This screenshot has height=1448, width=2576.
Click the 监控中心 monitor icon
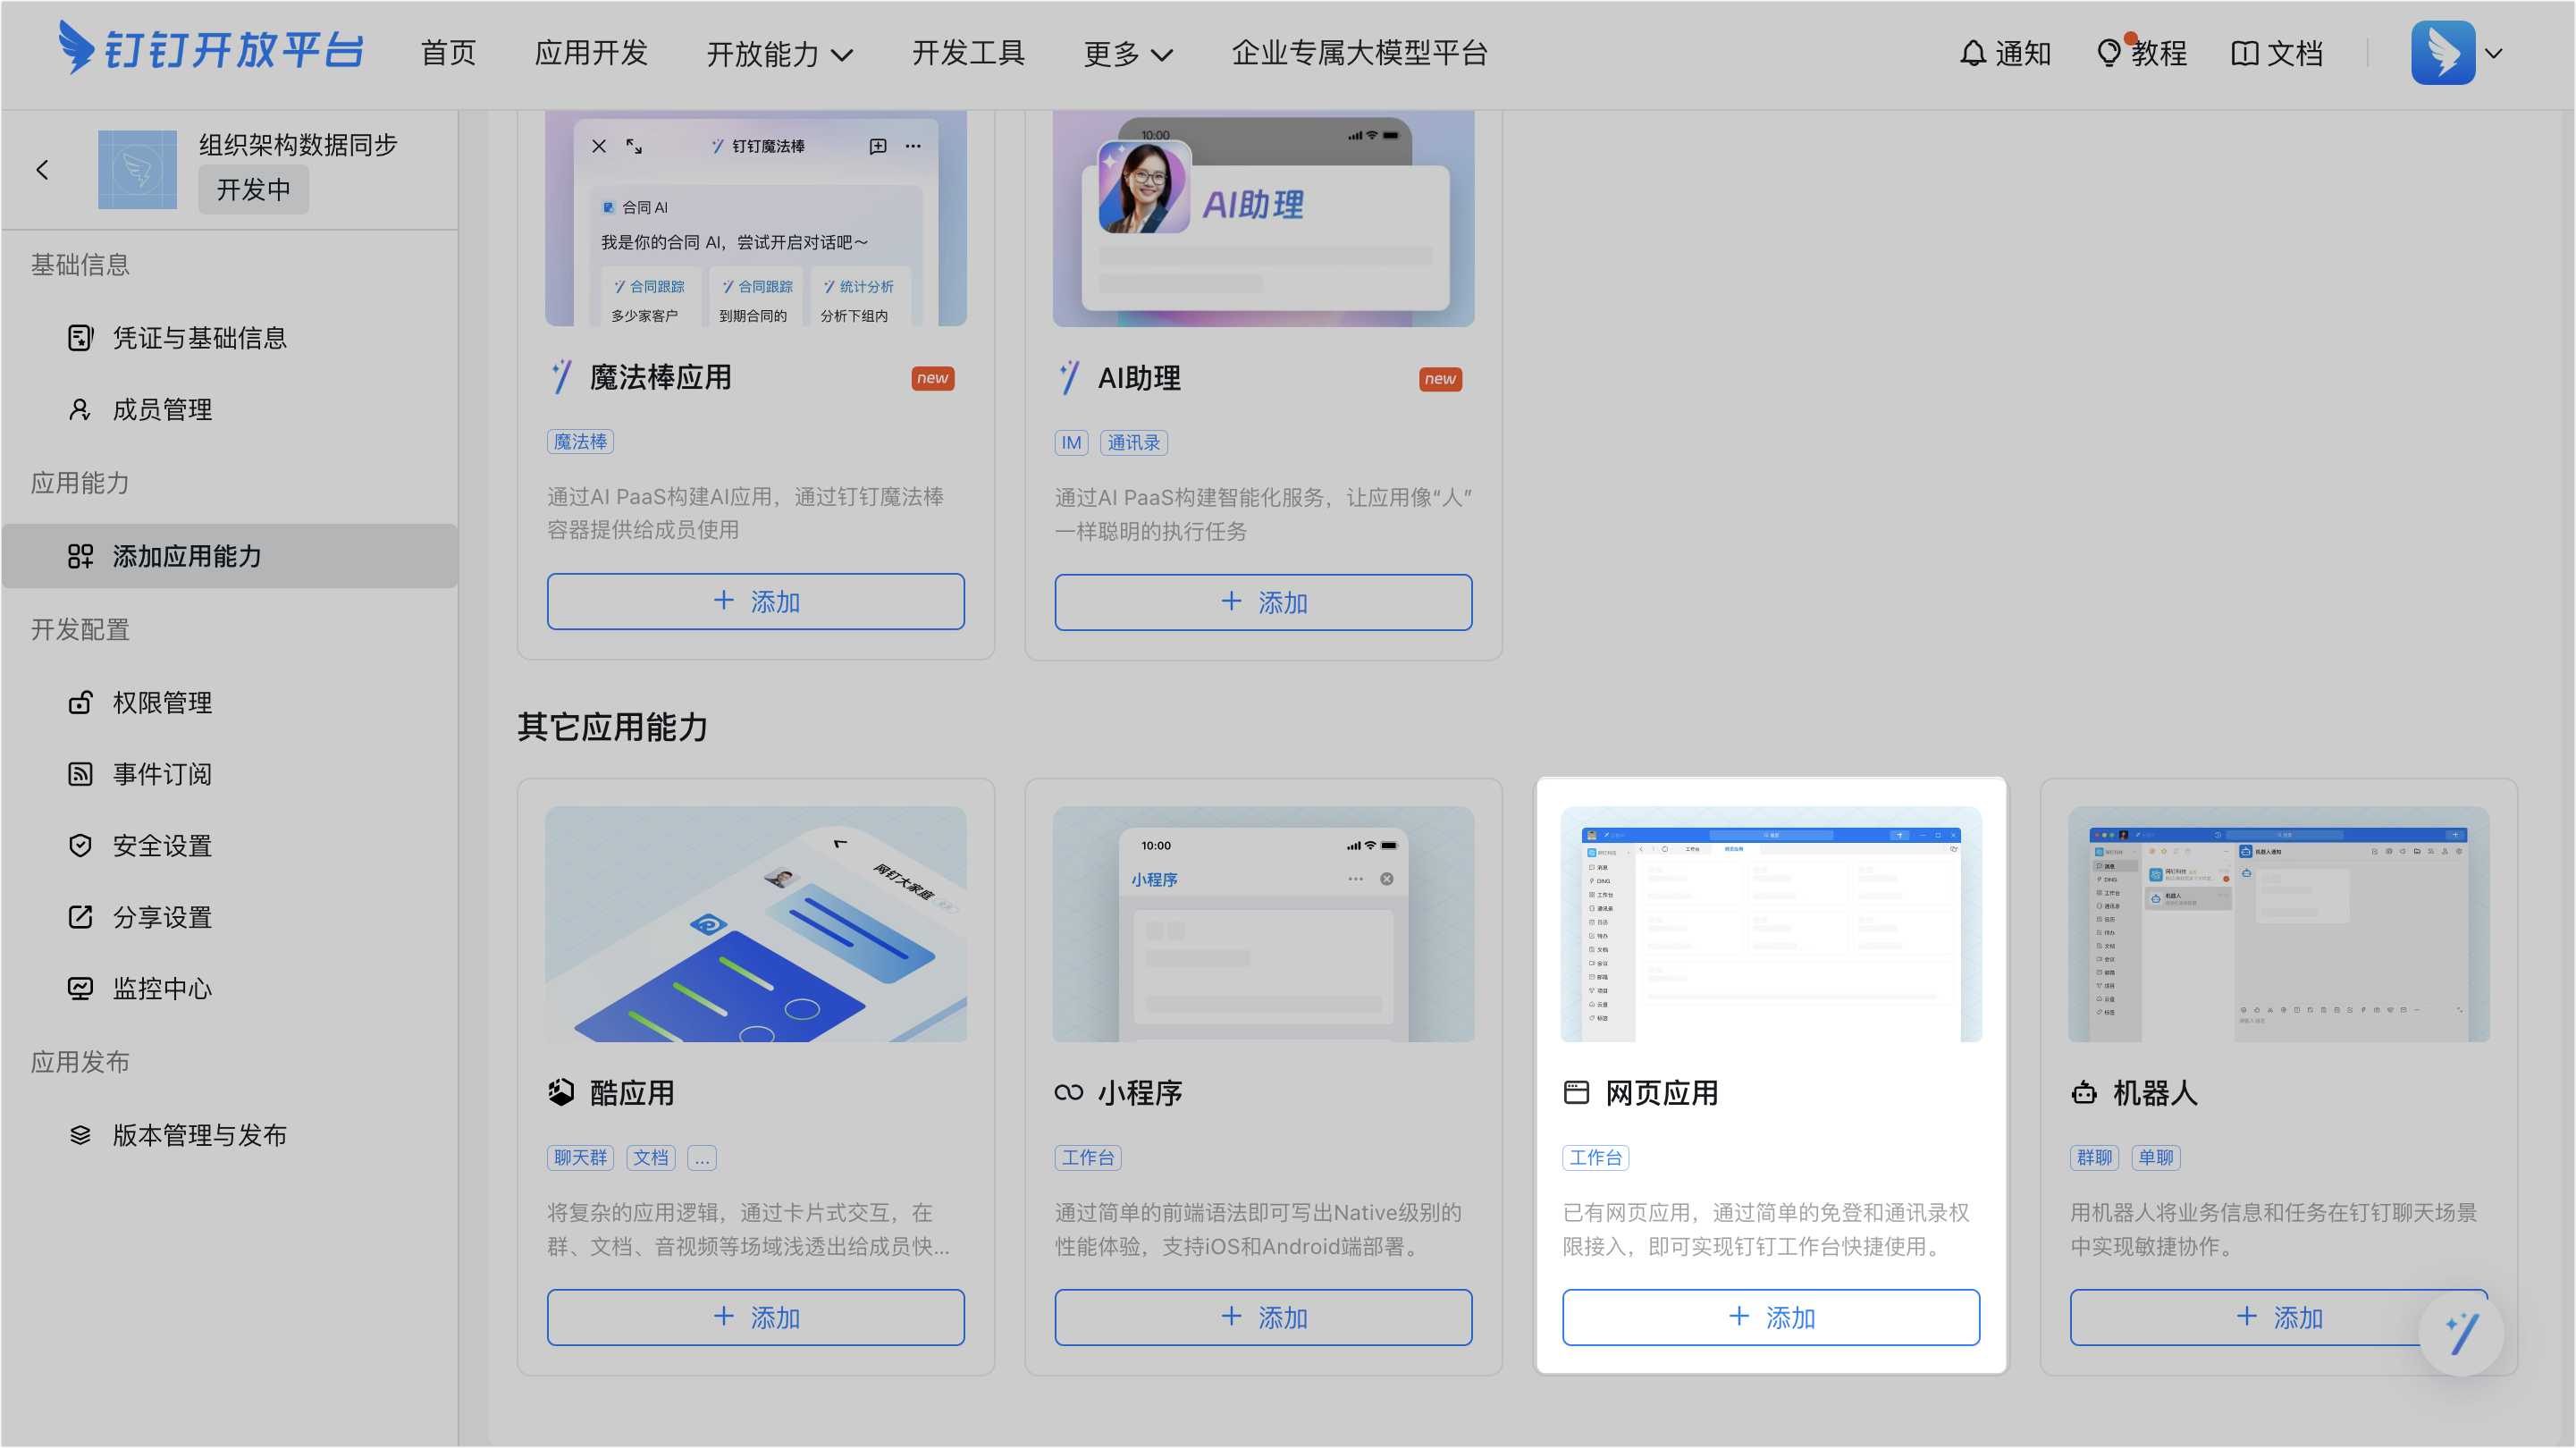click(x=80, y=988)
